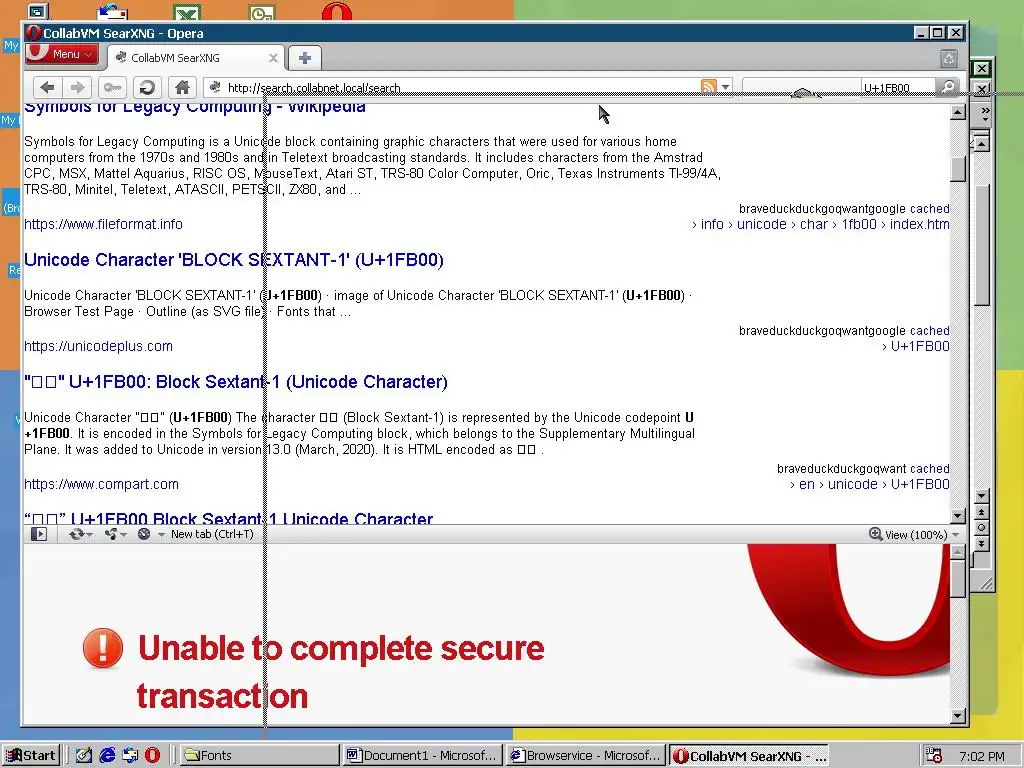The height and width of the screenshot is (768, 1024).
Task: Open the red Opera Menu button
Action: tap(62, 54)
